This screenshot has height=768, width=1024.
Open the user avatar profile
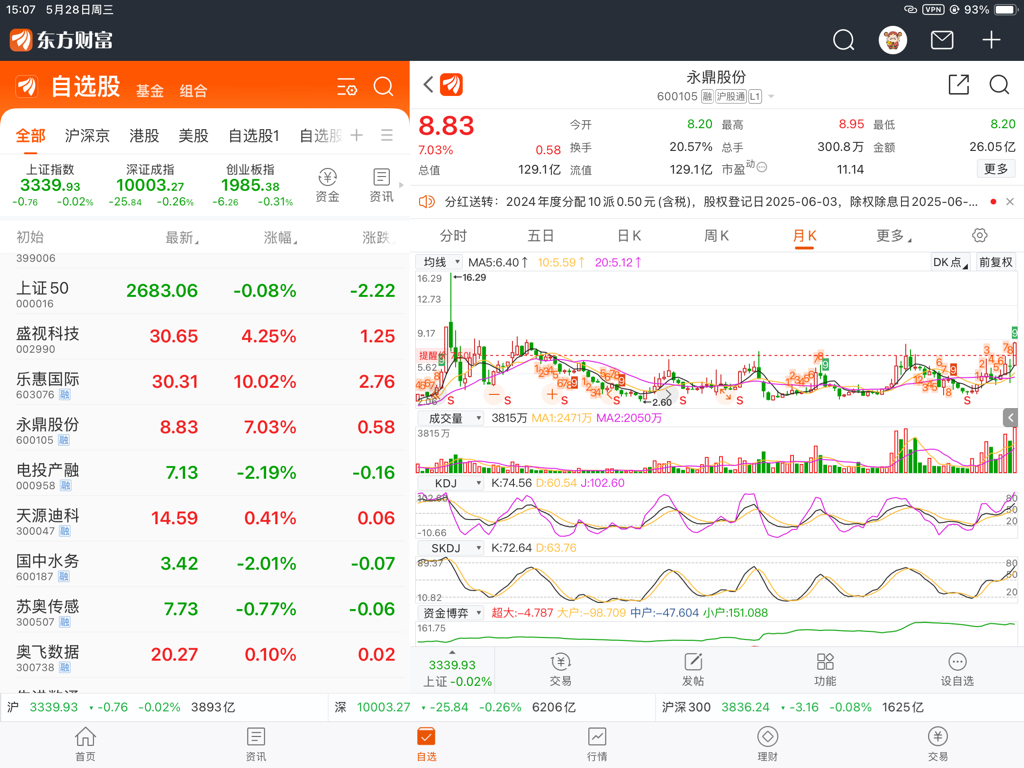[892, 40]
